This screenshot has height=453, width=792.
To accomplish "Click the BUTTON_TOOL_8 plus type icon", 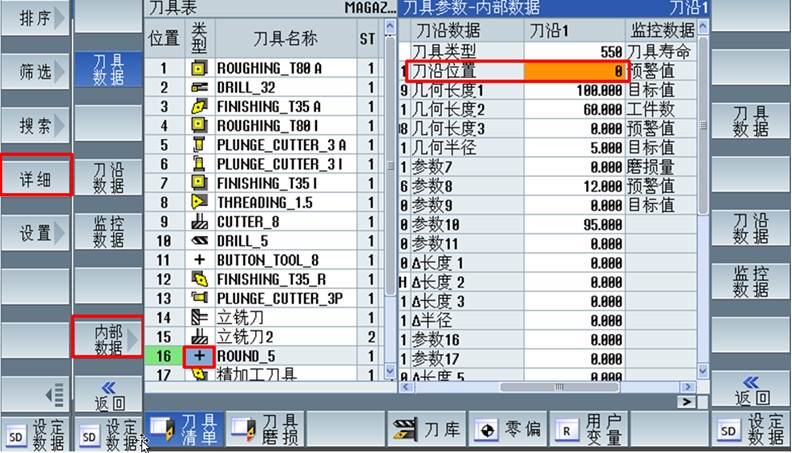I will click(x=200, y=260).
